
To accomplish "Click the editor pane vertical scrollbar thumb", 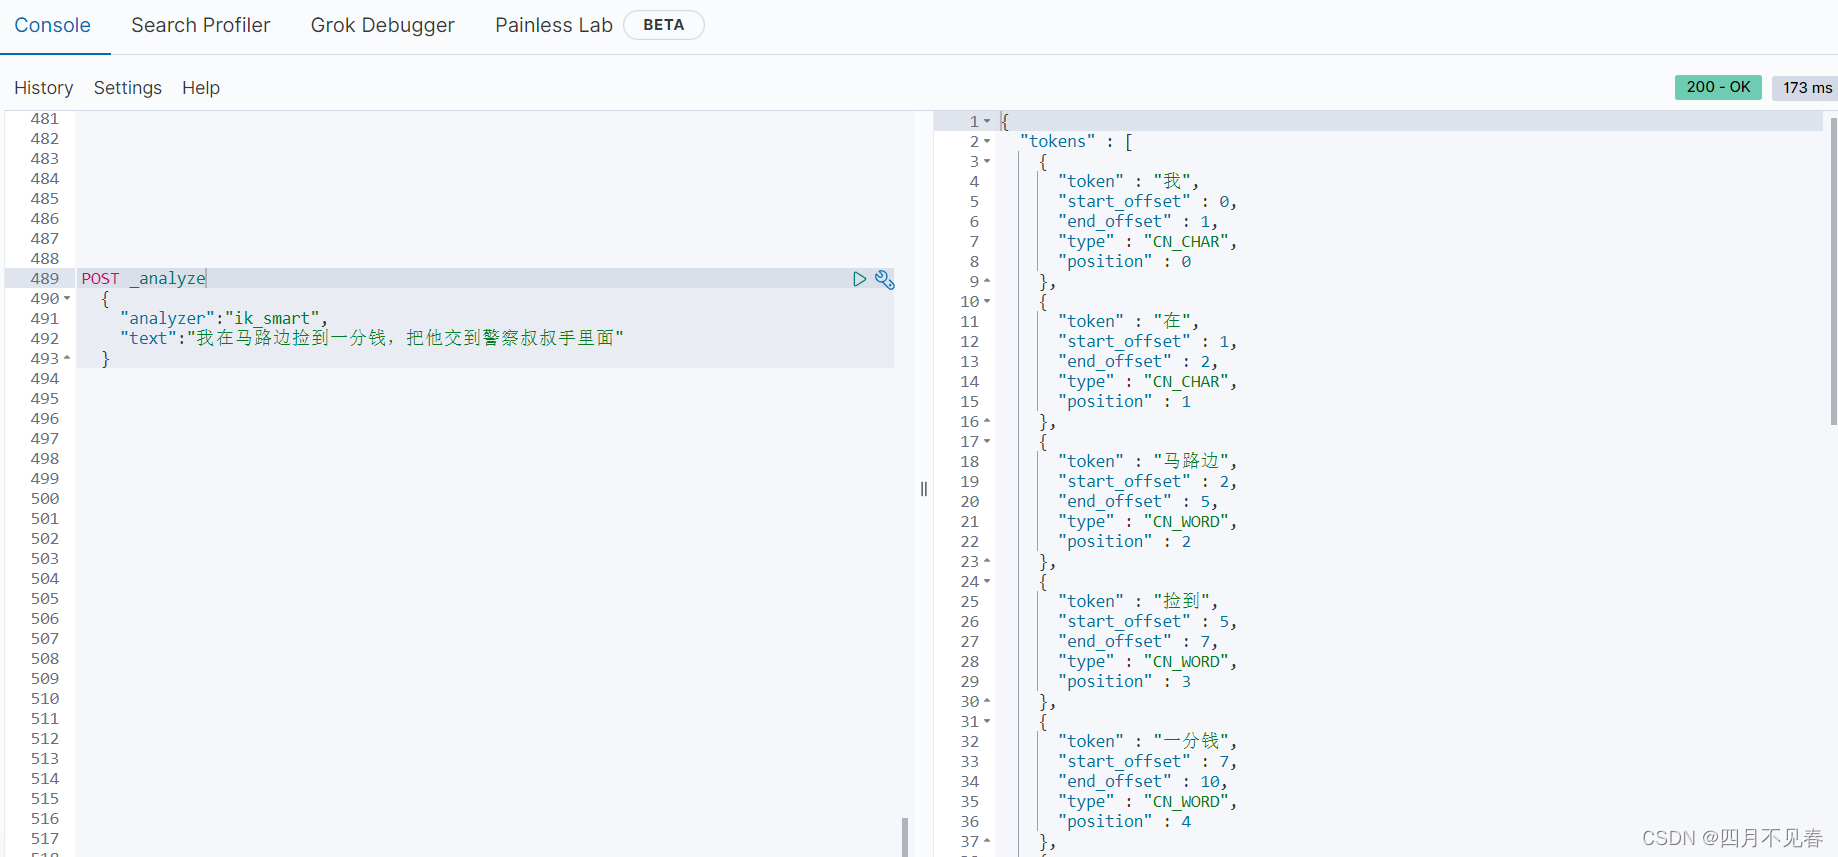I will click(904, 837).
